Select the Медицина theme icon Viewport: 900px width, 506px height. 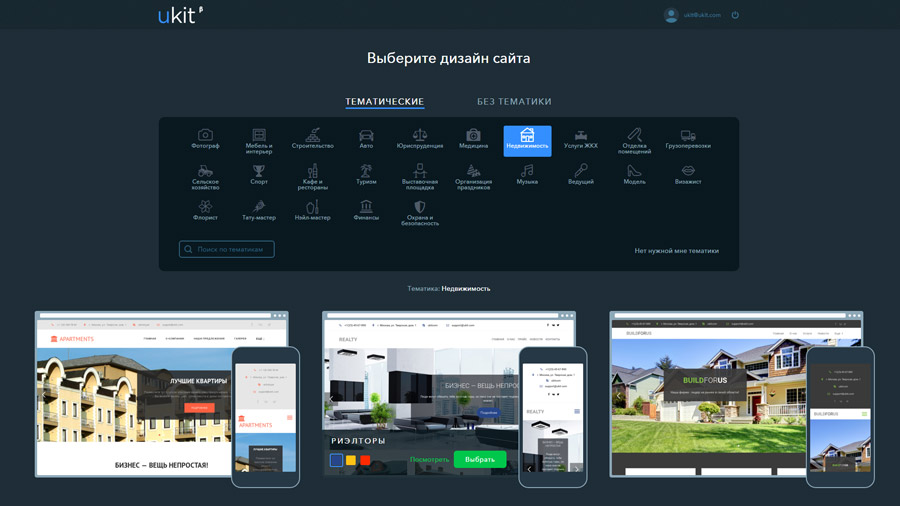474,135
